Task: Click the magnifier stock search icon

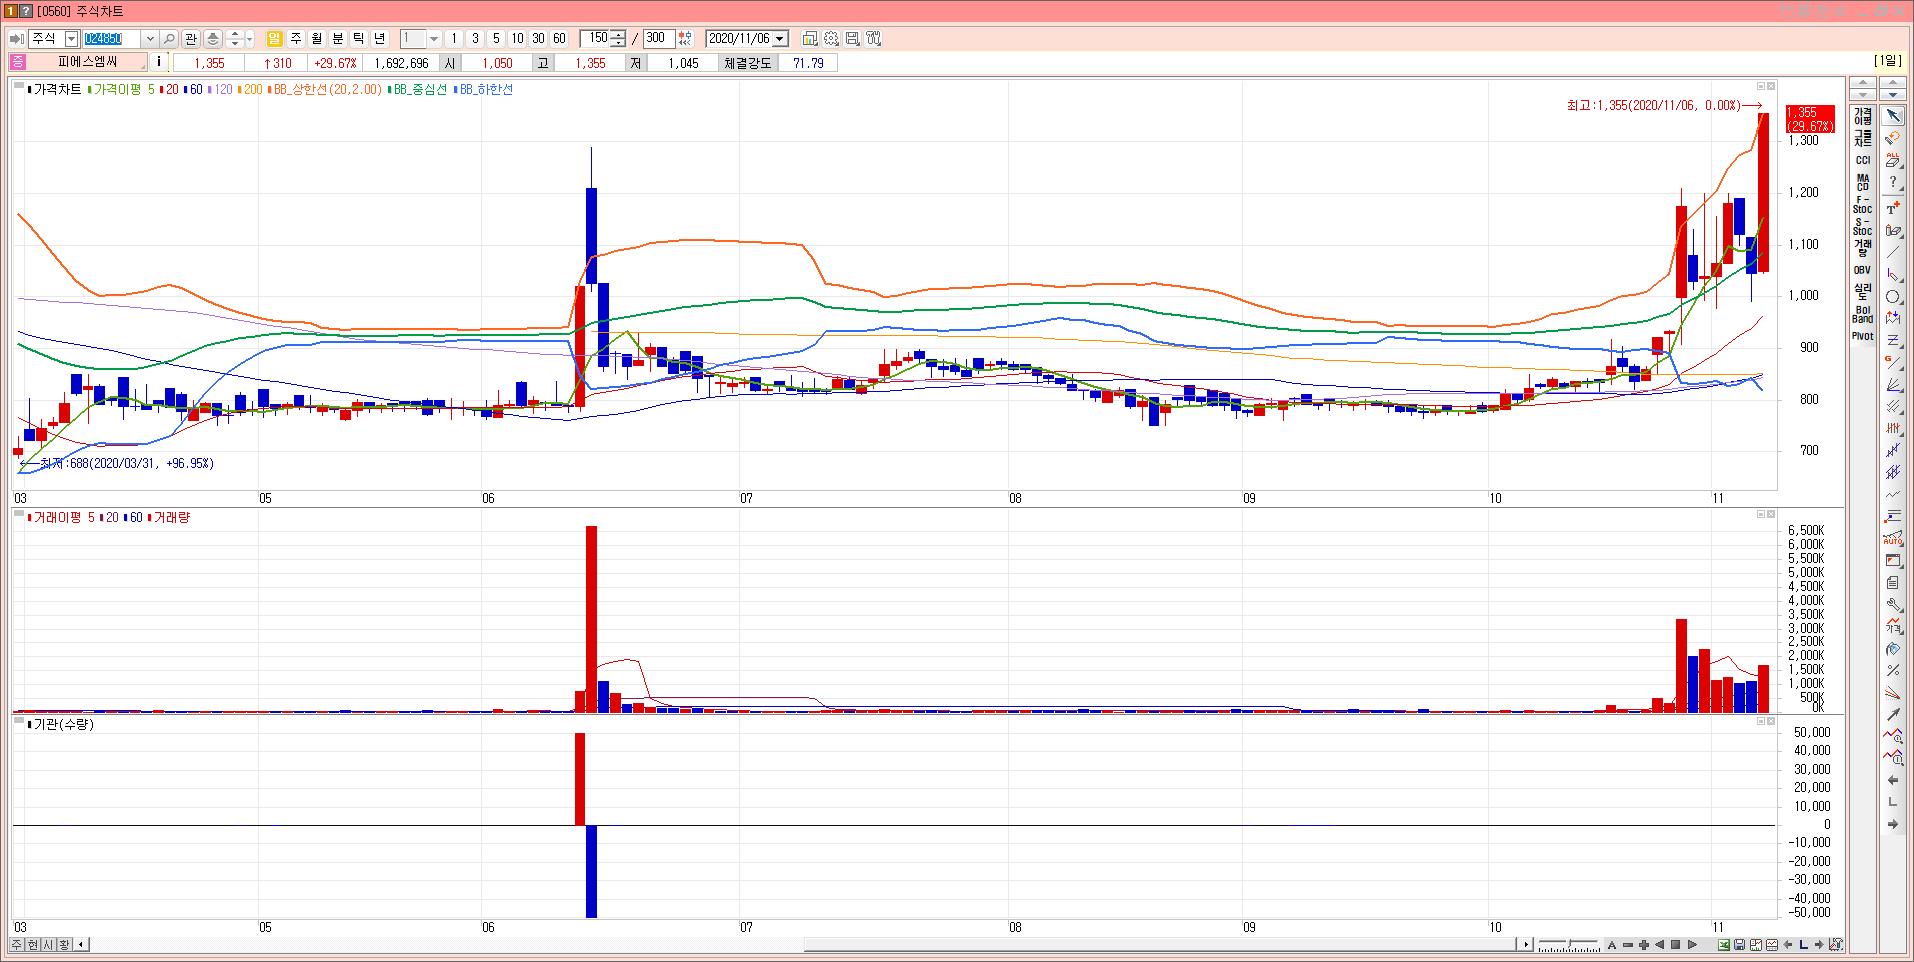Action: click(x=169, y=38)
